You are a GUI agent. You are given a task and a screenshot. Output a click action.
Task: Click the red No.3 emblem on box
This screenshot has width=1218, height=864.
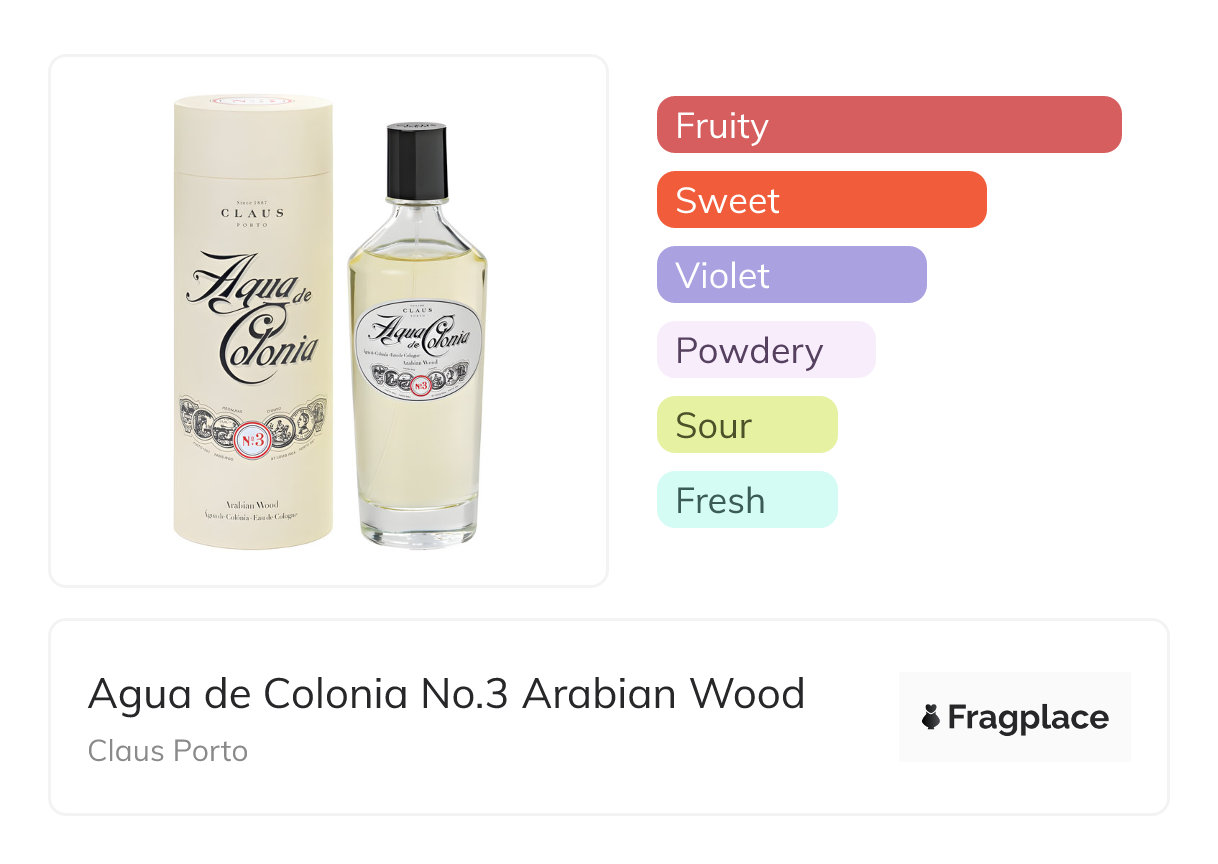(x=253, y=439)
